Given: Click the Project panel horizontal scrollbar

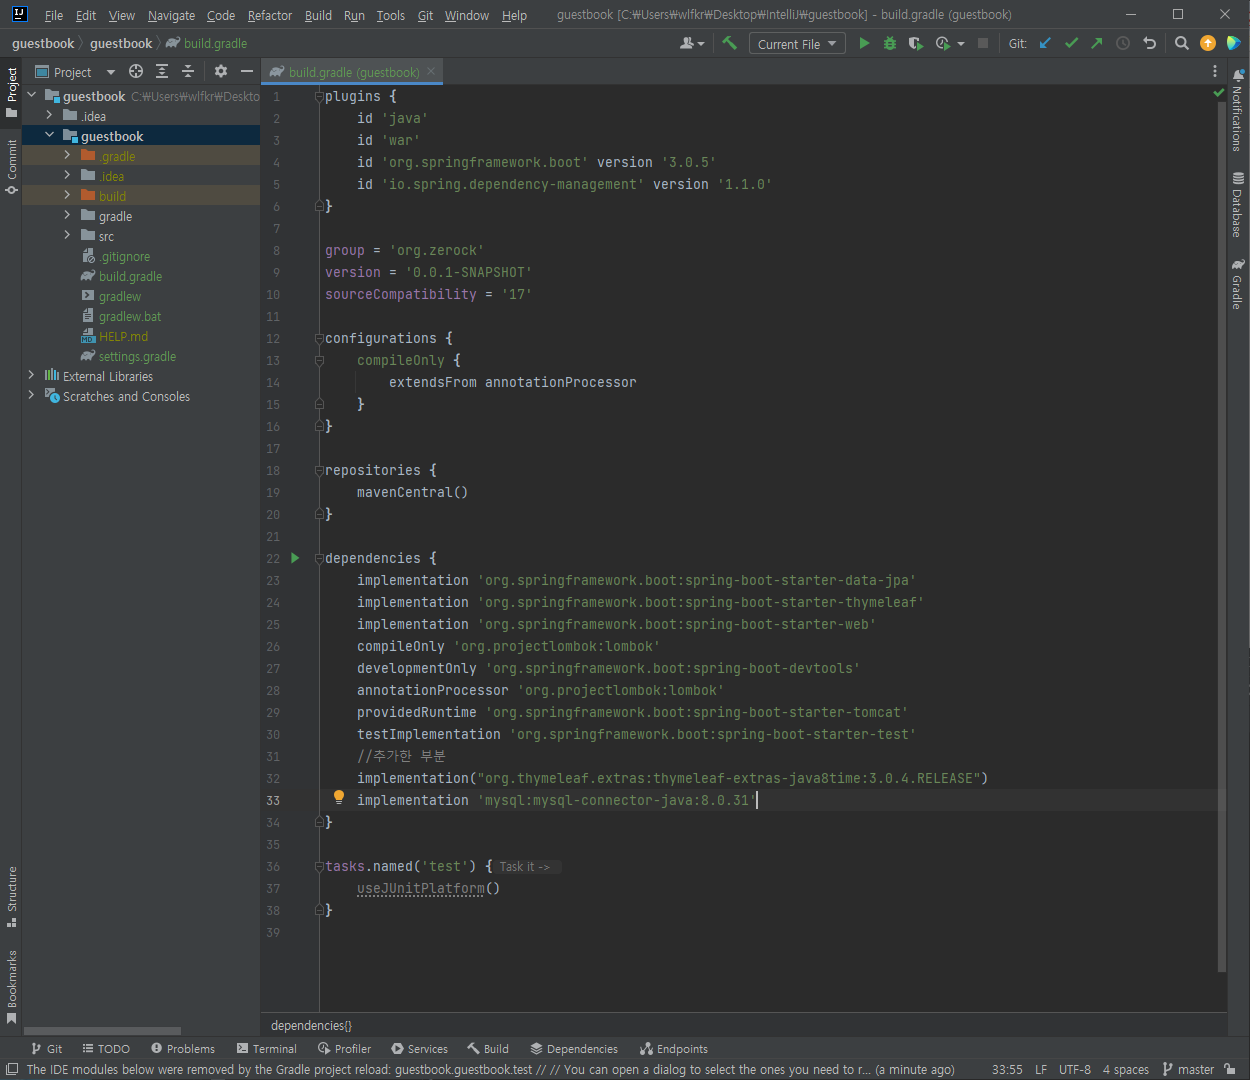Looking at the screenshot, I should coord(102,1030).
